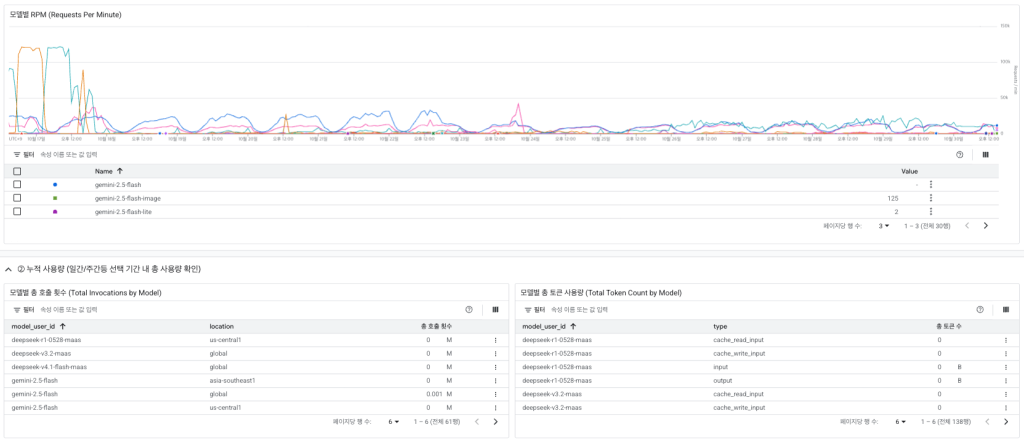Viewport: 1024px width, 443px height.
Task: Focus the filter input in Total Invocations panel
Action: tap(67, 310)
